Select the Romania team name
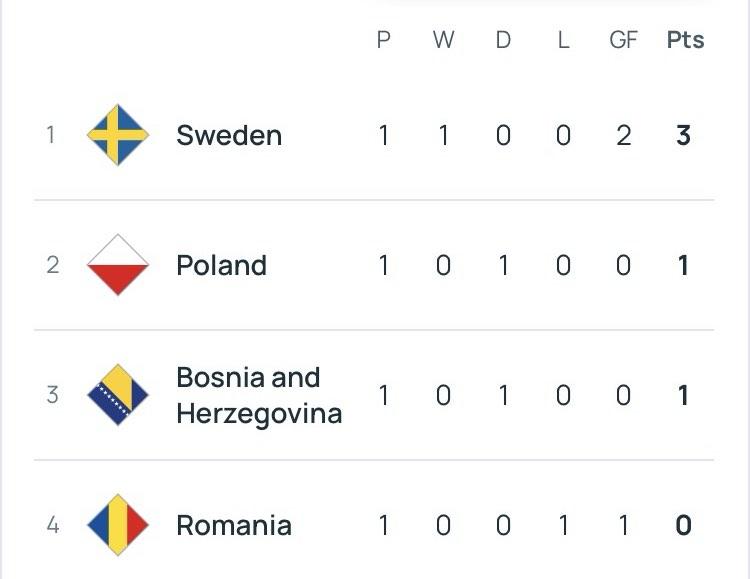This screenshot has width=750, height=579. pos(234,525)
